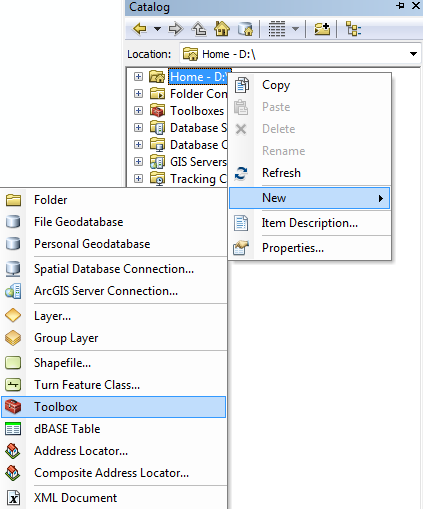Screen dimensions: 423x509
Task: Expand the Toolboxes tree node
Action: click(x=138, y=110)
